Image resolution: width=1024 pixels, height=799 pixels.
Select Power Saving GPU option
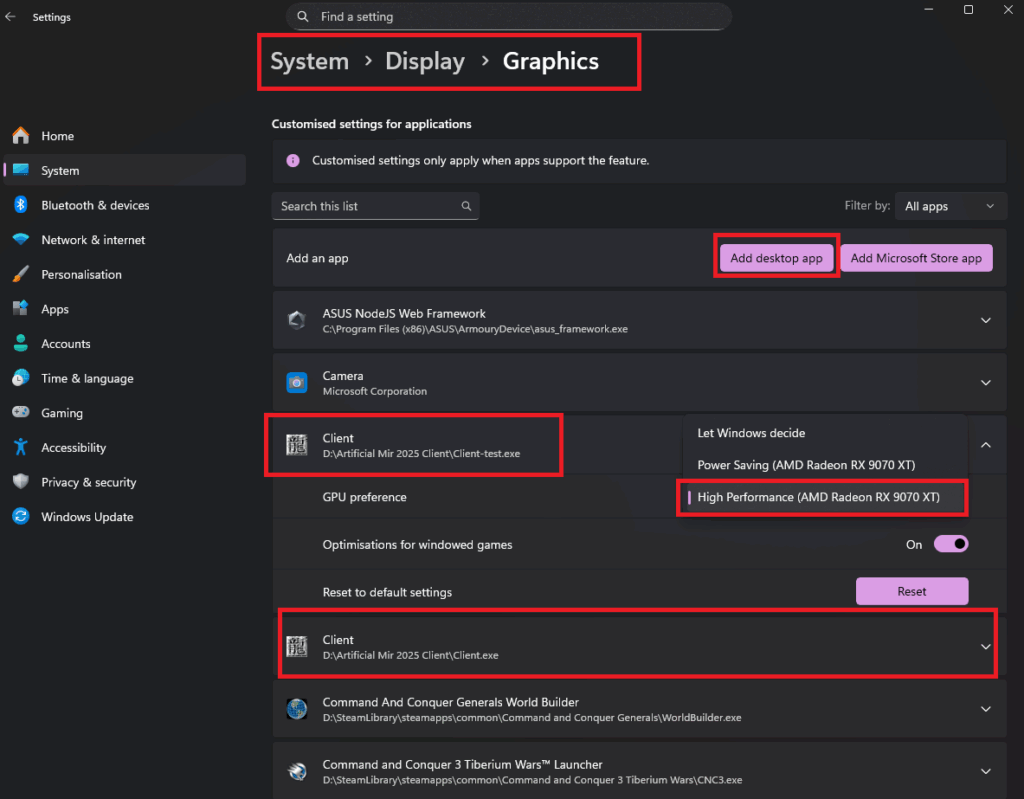pos(806,465)
